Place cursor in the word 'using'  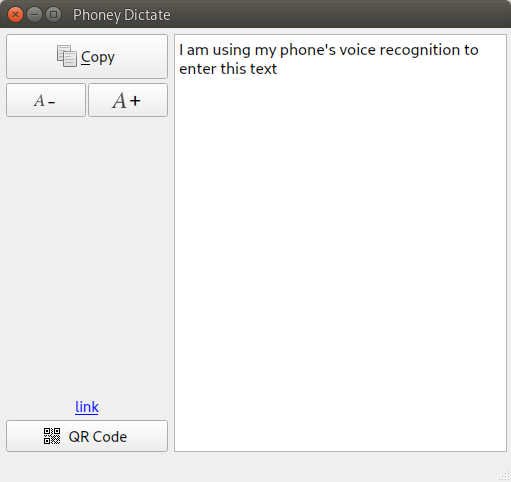pyautogui.click(x=231, y=50)
